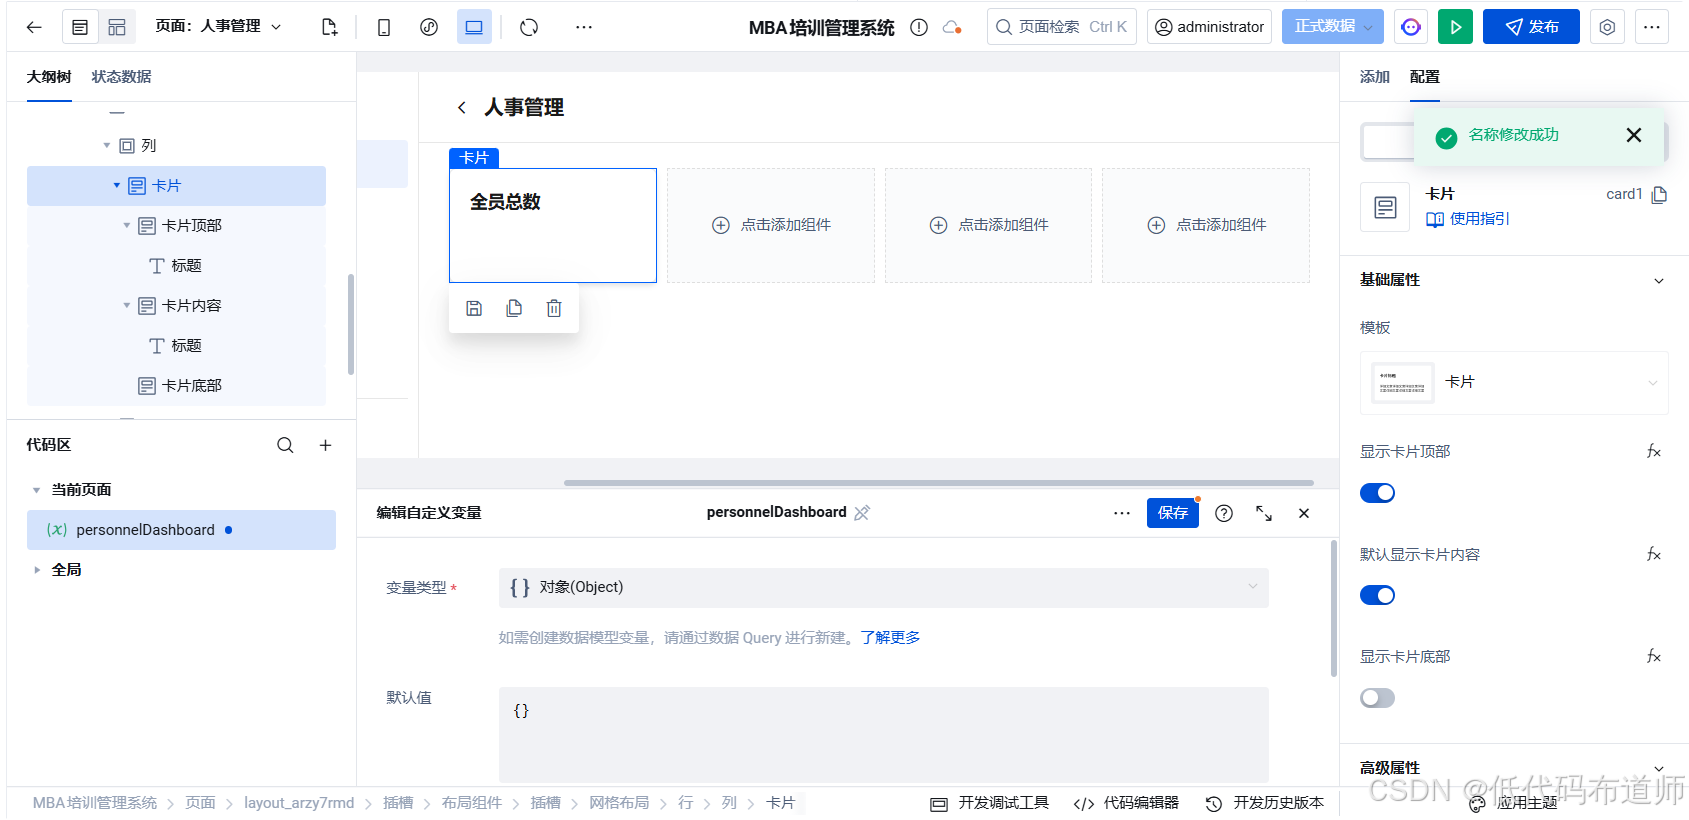Delete the selected card
This screenshot has width=1689, height=820.
[x=554, y=308]
